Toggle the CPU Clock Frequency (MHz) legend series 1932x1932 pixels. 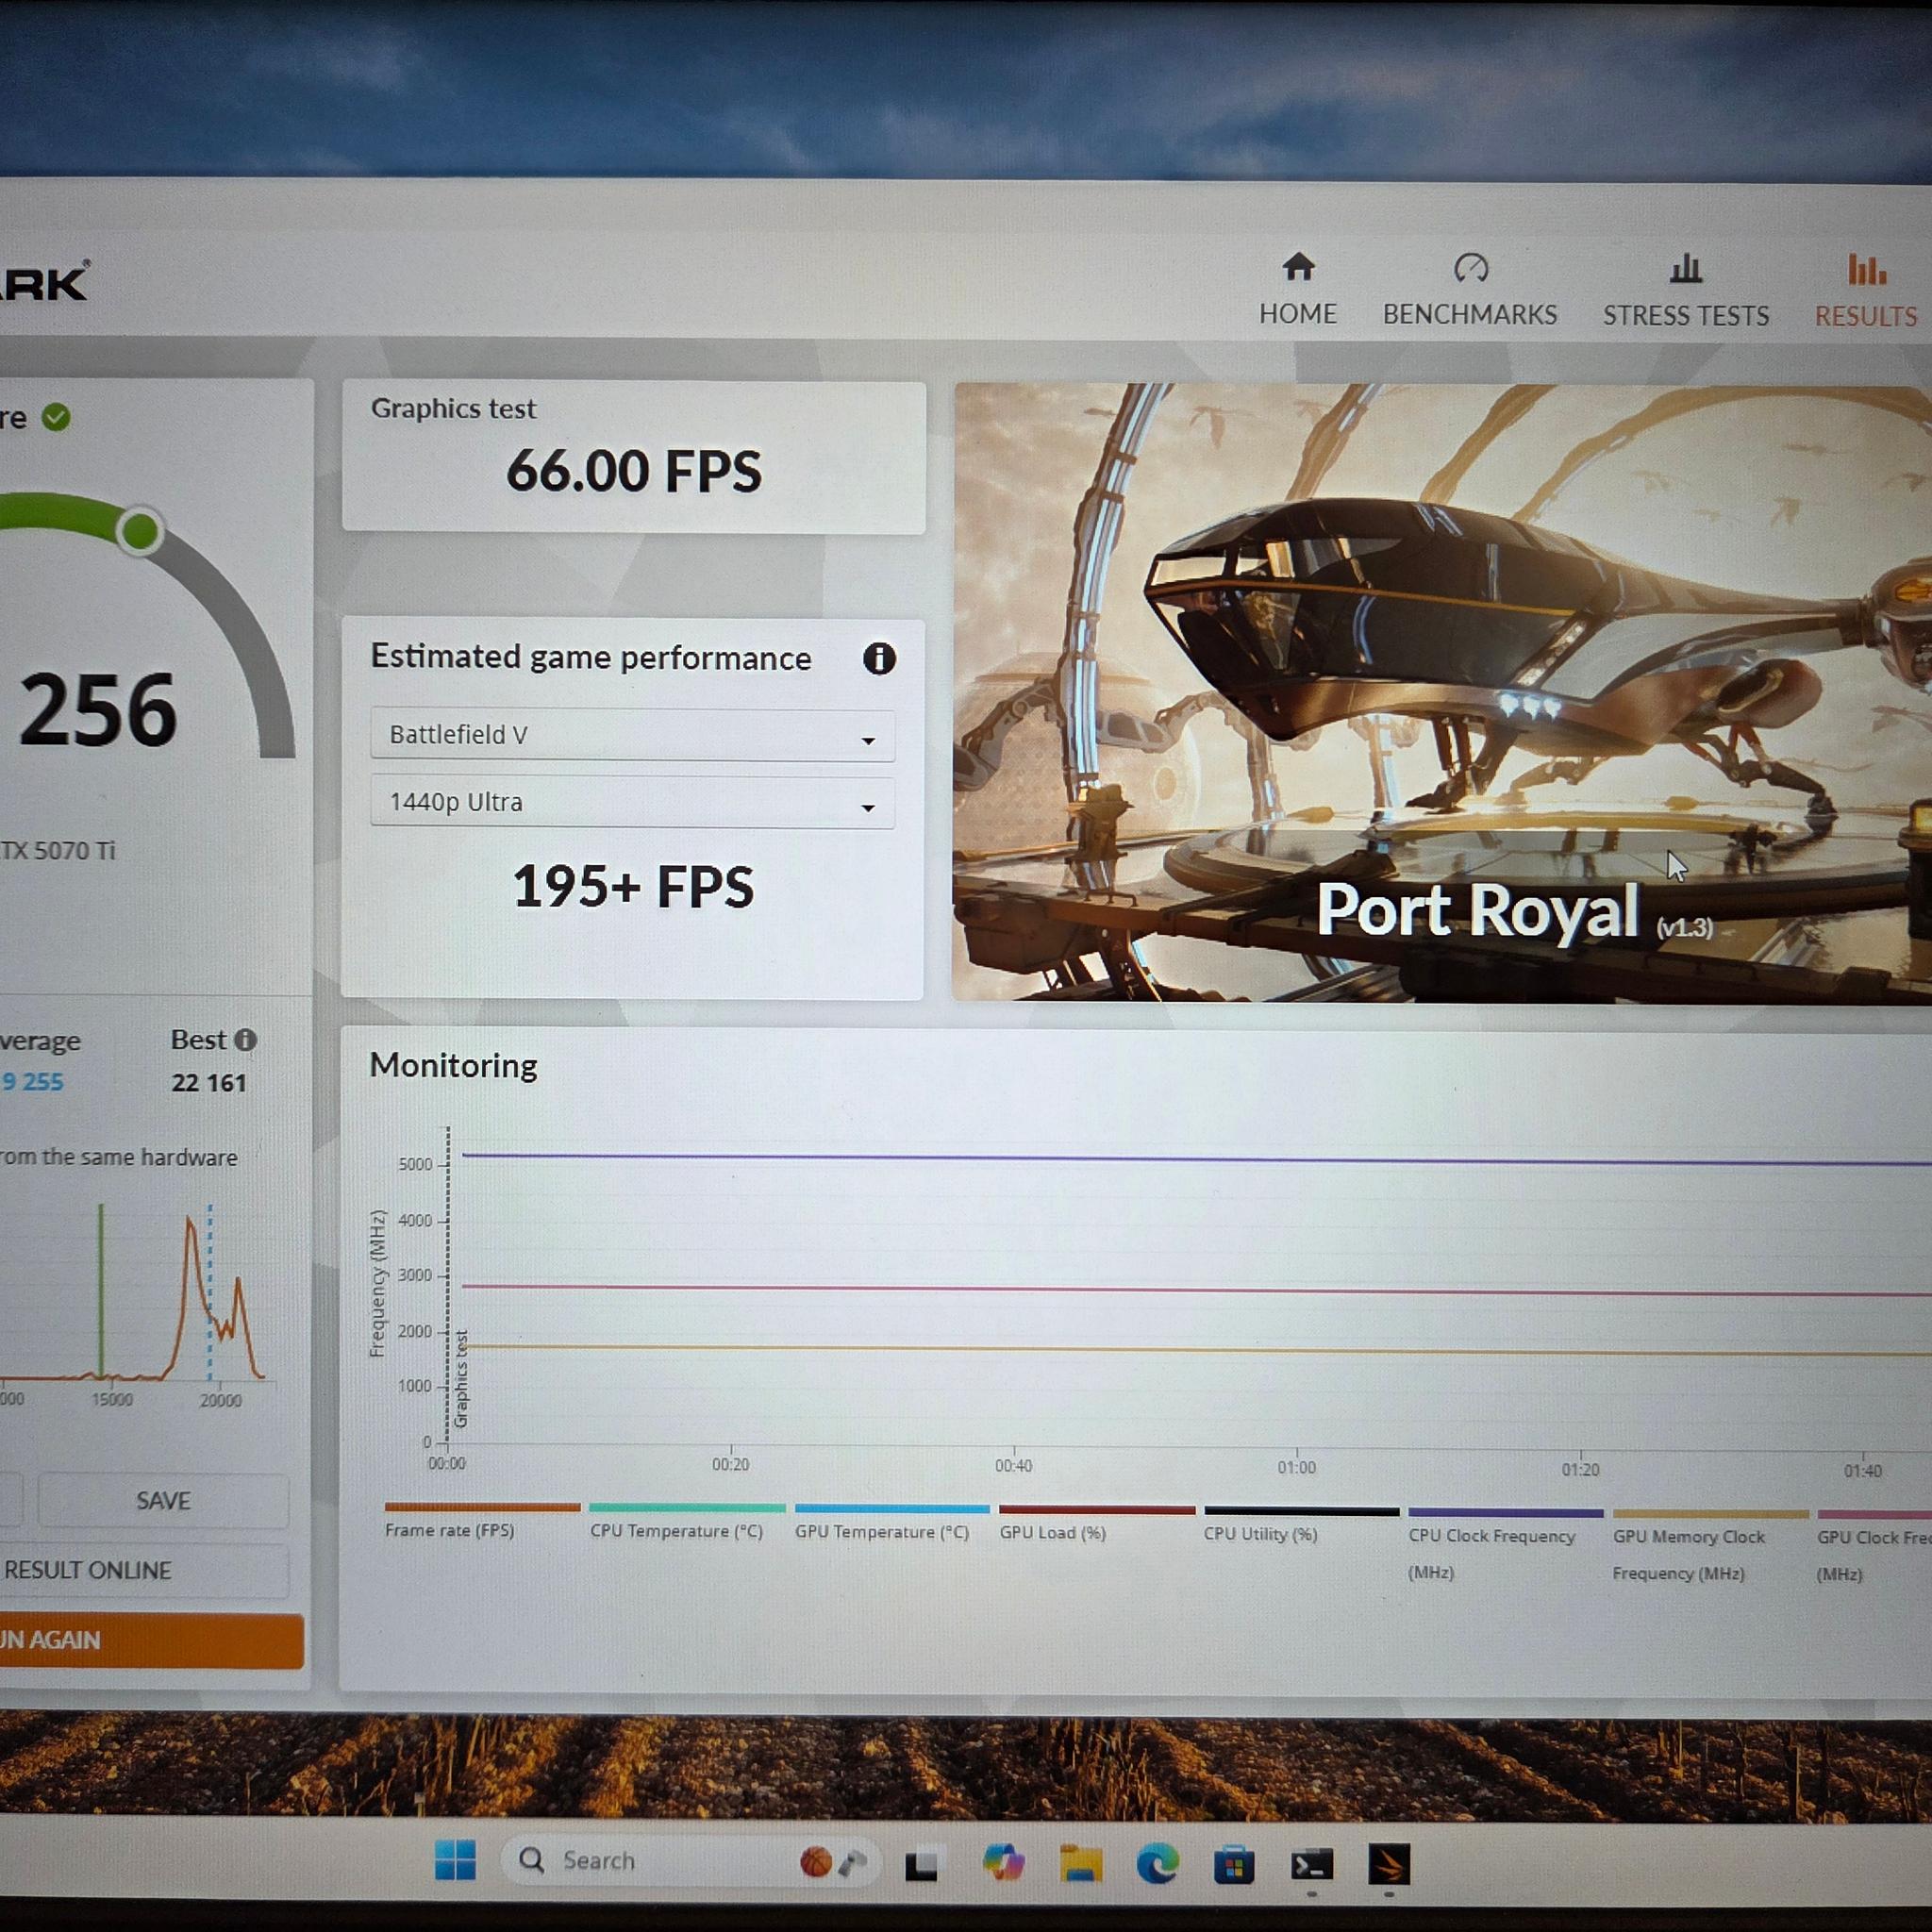click(x=1505, y=1545)
